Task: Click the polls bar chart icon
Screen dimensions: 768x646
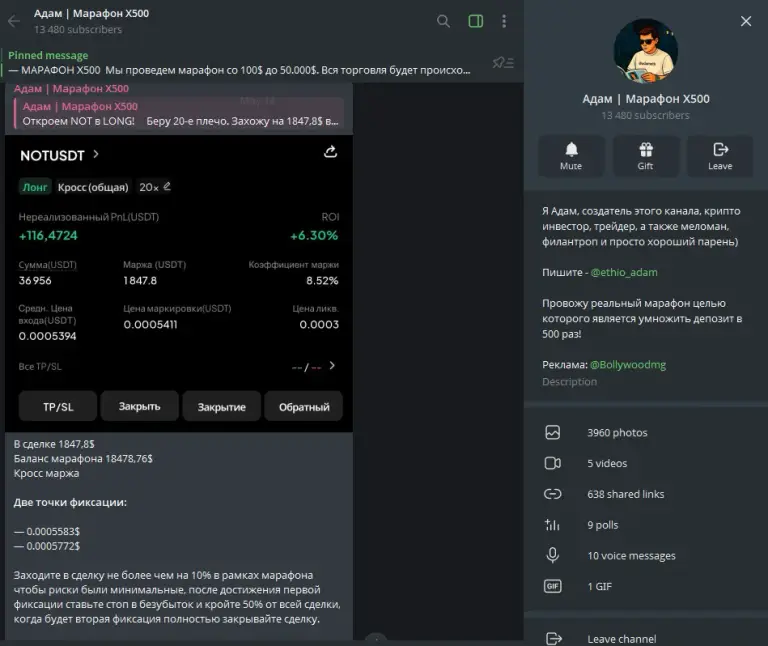Action: click(552, 525)
